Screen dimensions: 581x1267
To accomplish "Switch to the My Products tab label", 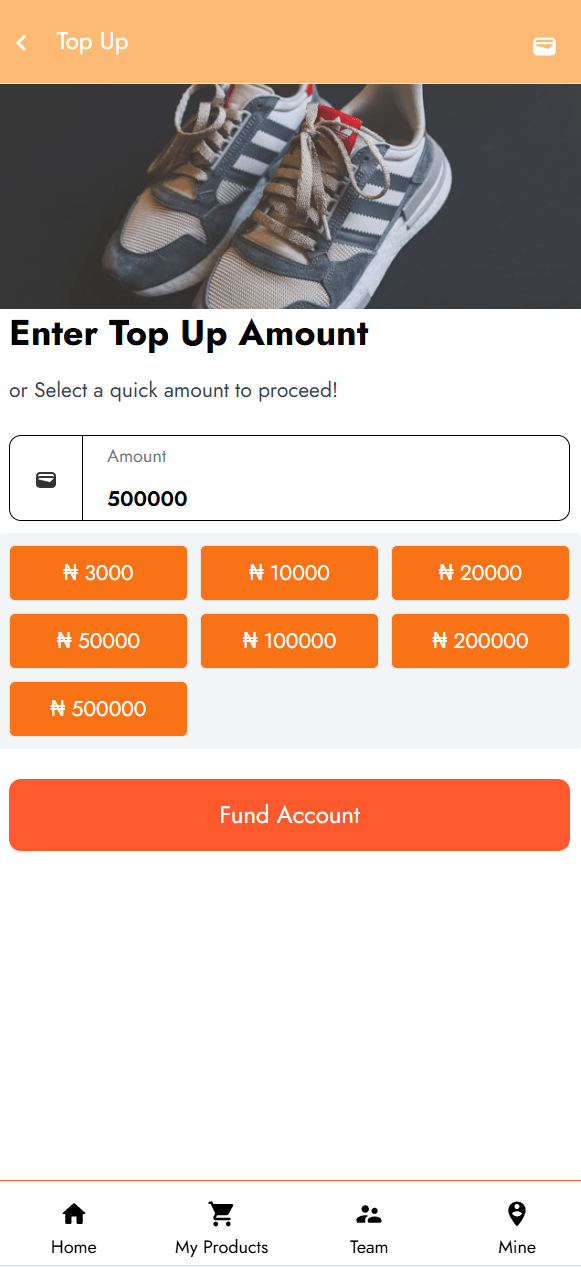I will coord(221,1247).
